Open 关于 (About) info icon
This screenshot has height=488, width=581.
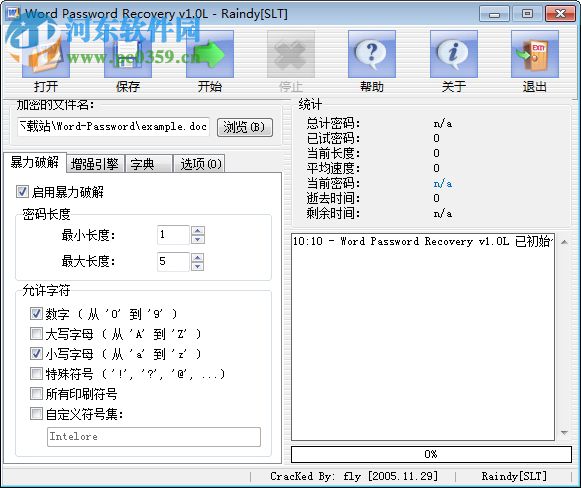pos(454,54)
